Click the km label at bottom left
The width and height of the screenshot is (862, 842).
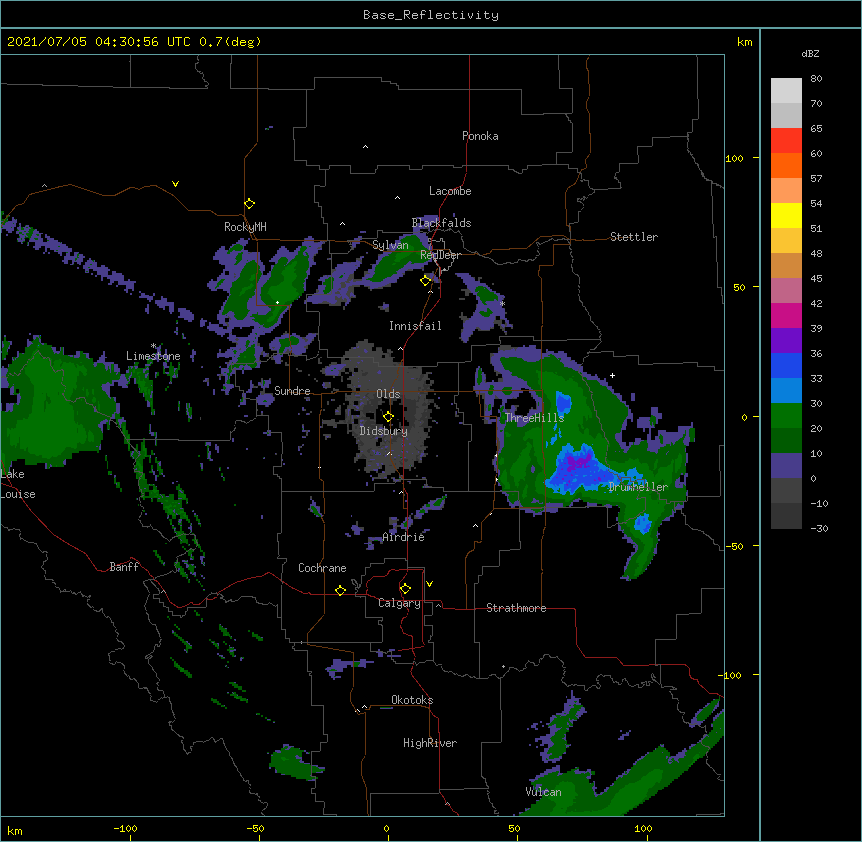pos(14,830)
